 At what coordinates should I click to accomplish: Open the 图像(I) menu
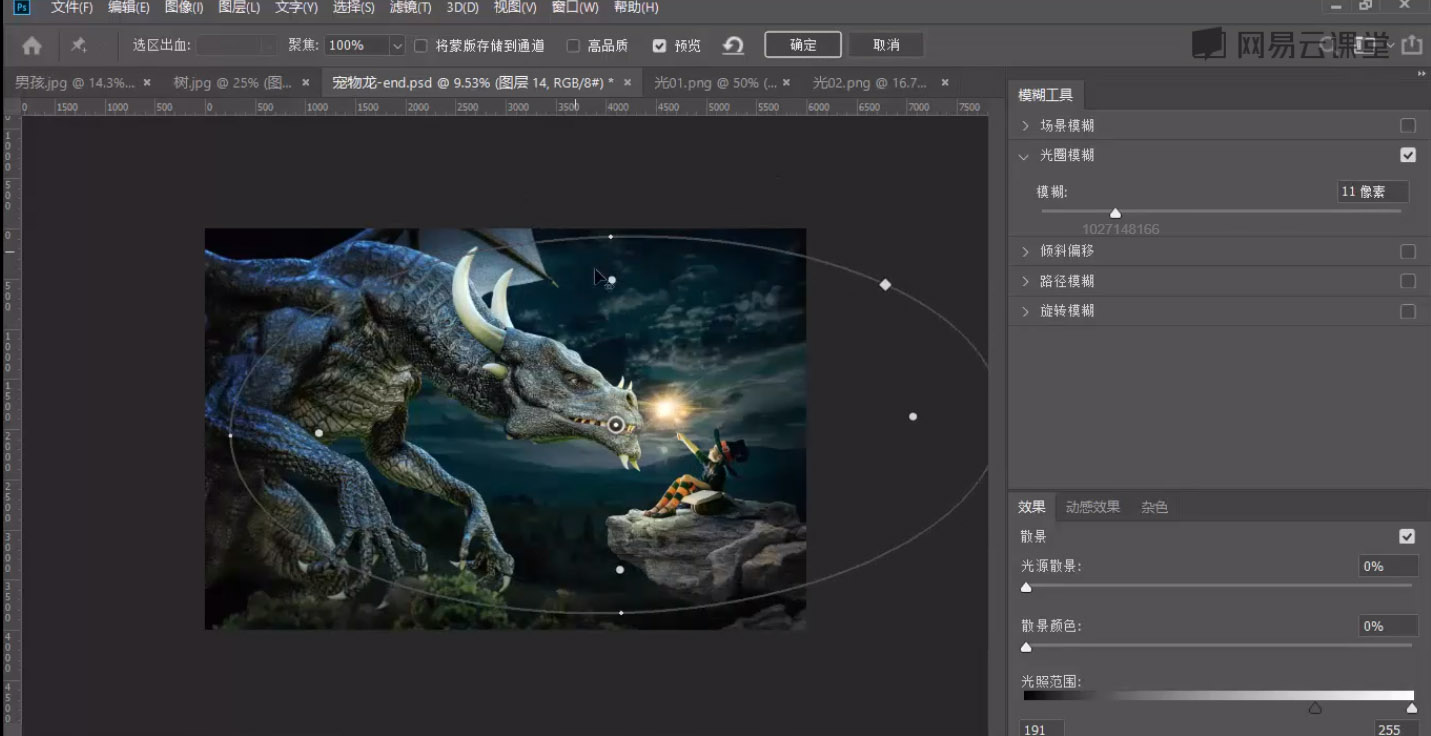click(184, 8)
